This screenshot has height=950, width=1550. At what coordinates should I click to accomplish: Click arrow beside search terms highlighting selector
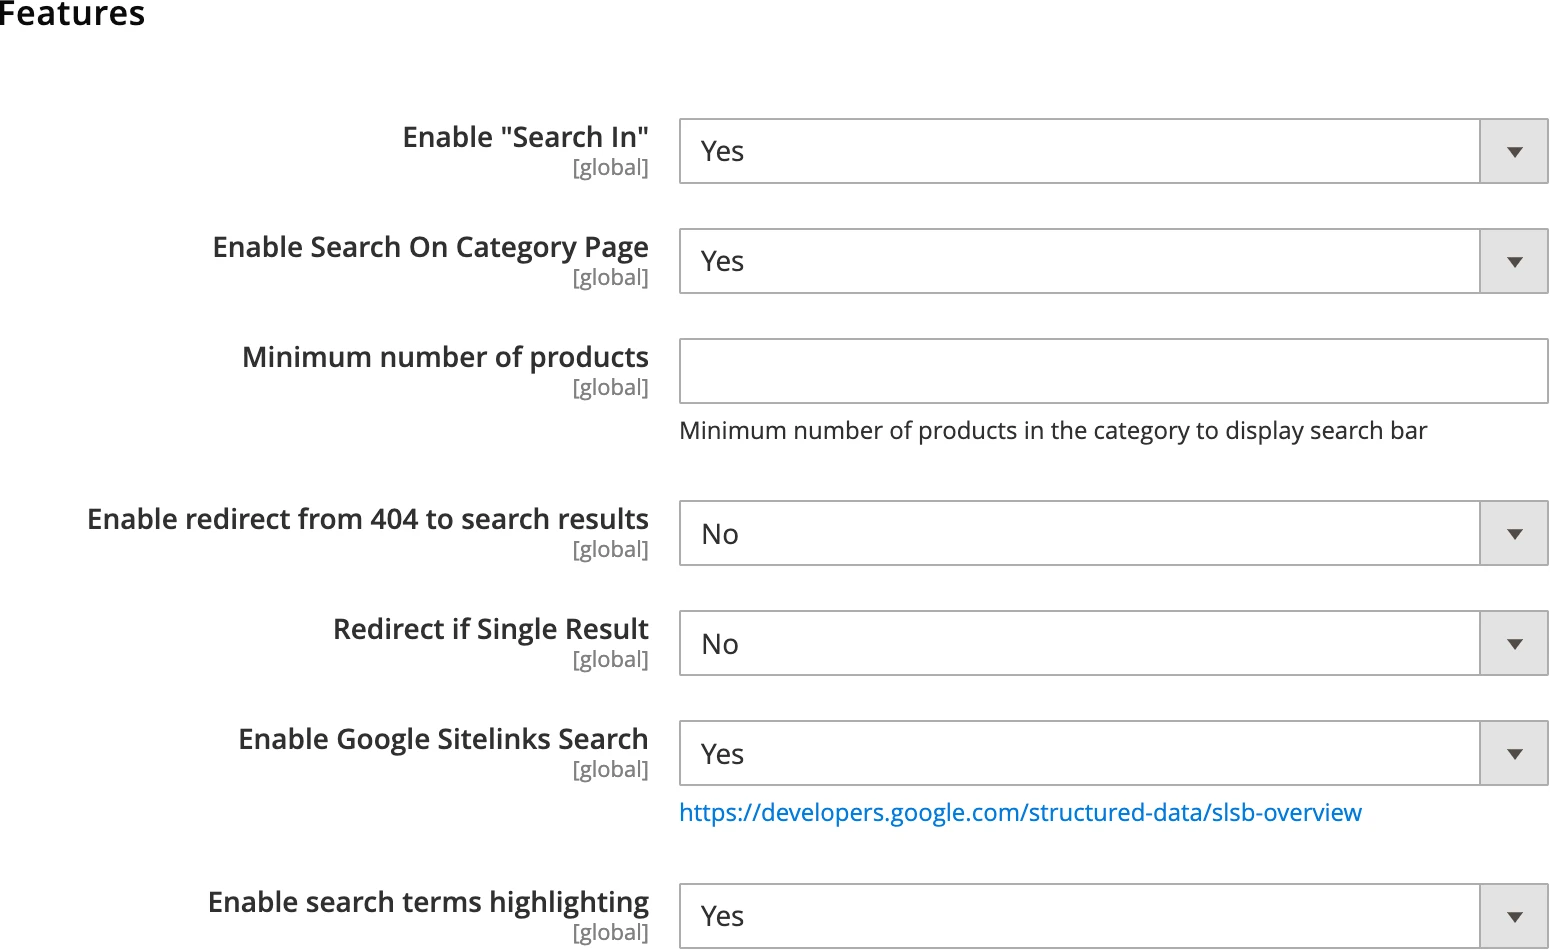[1513, 915]
